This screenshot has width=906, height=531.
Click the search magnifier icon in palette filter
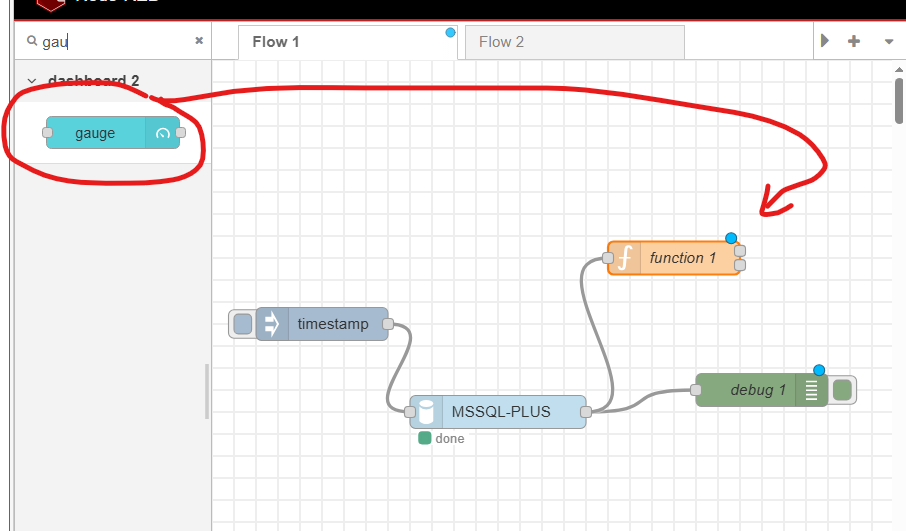32,41
